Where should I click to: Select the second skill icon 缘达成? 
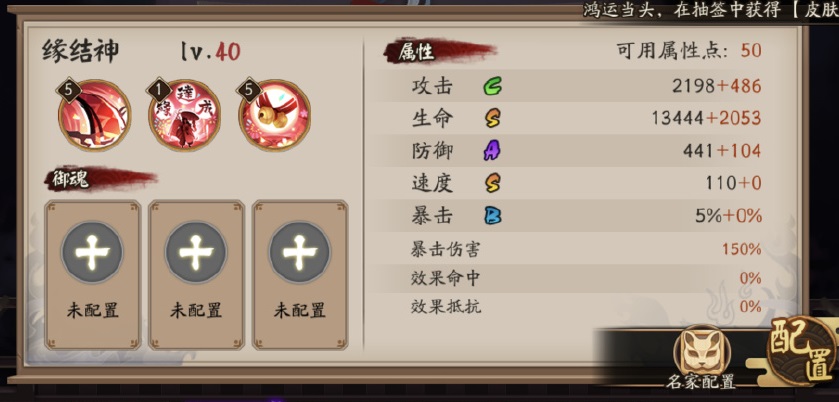click(x=184, y=114)
